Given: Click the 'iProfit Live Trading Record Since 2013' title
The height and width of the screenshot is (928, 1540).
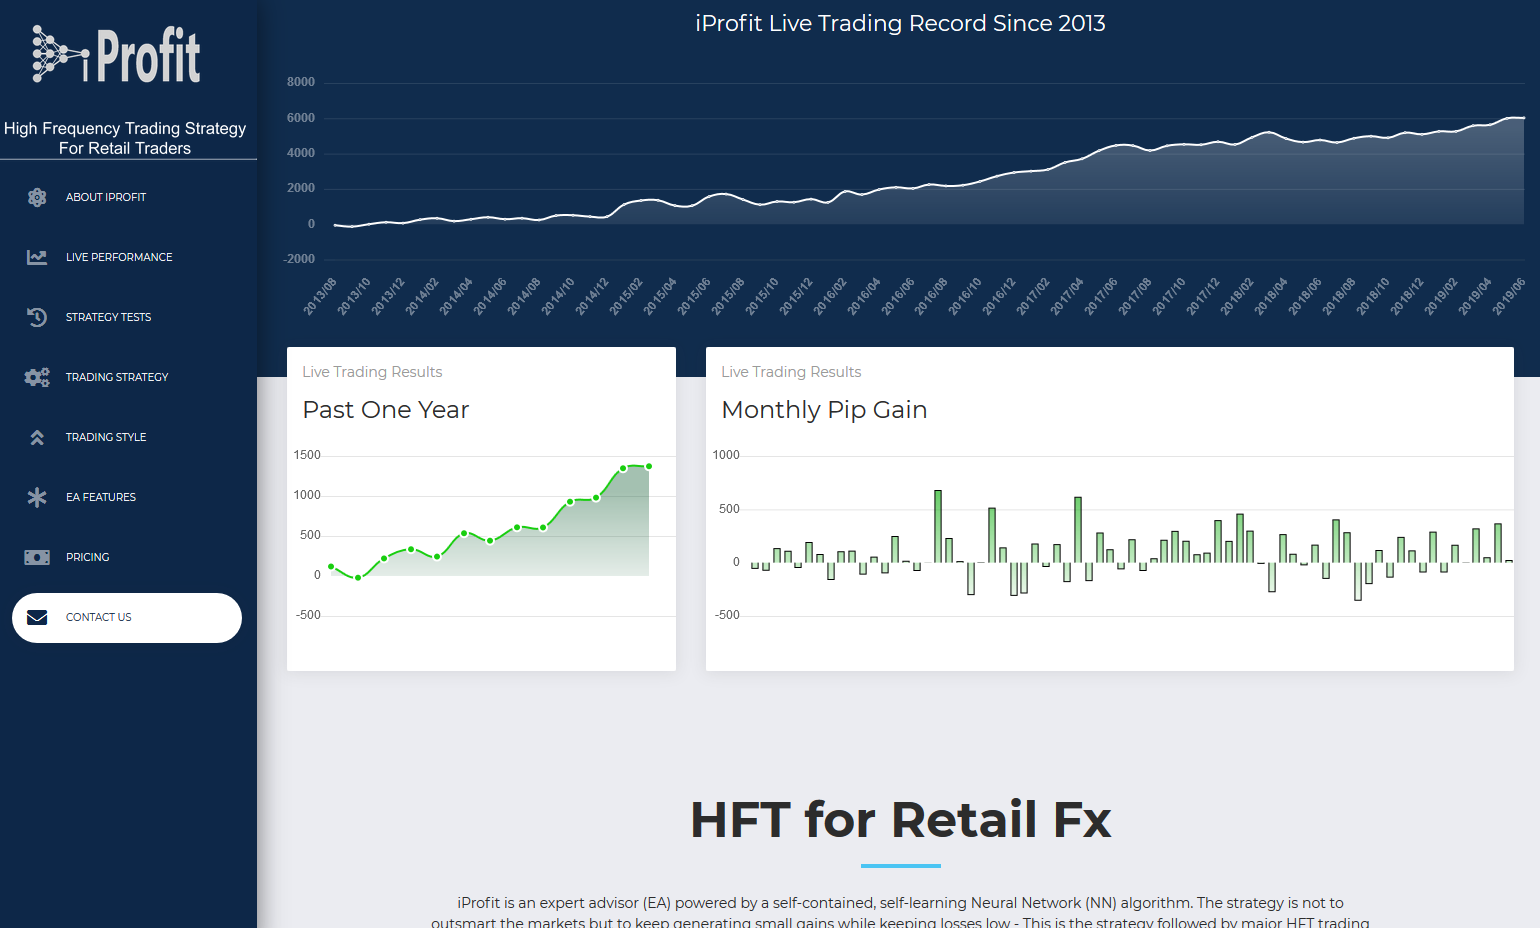Looking at the screenshot, I should click(x=900, y=23).
